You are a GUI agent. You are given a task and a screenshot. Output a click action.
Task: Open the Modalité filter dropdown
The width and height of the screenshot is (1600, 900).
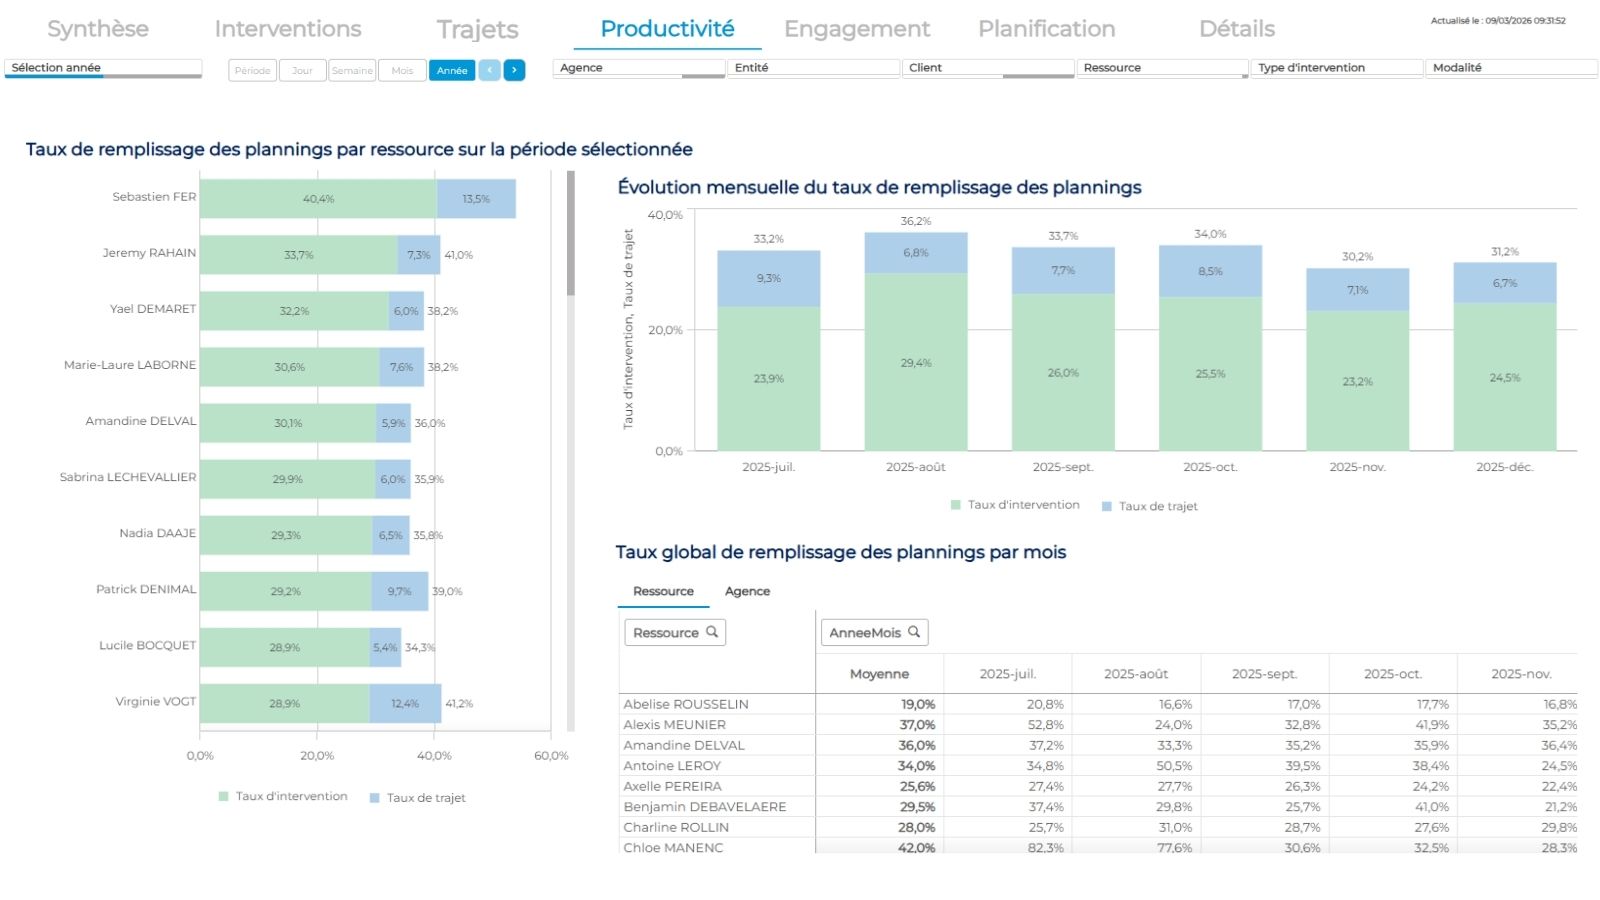pyautogui.click(x=1511, y=68)
